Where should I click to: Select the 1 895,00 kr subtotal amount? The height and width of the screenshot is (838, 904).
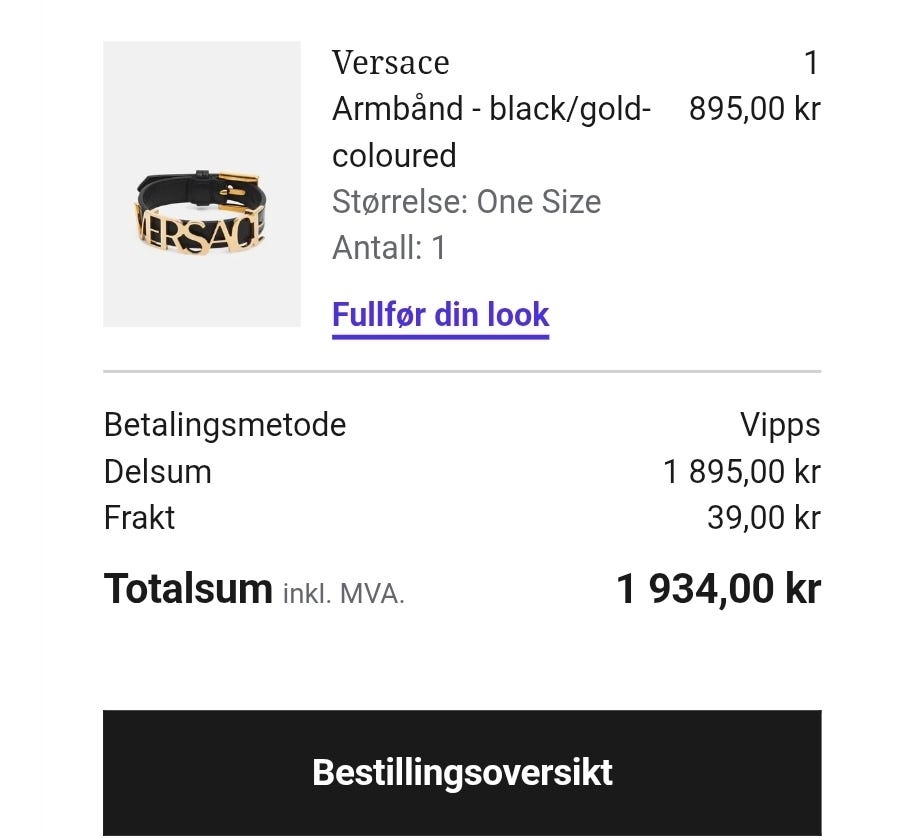pyautogui.click(x=742, y=471)
